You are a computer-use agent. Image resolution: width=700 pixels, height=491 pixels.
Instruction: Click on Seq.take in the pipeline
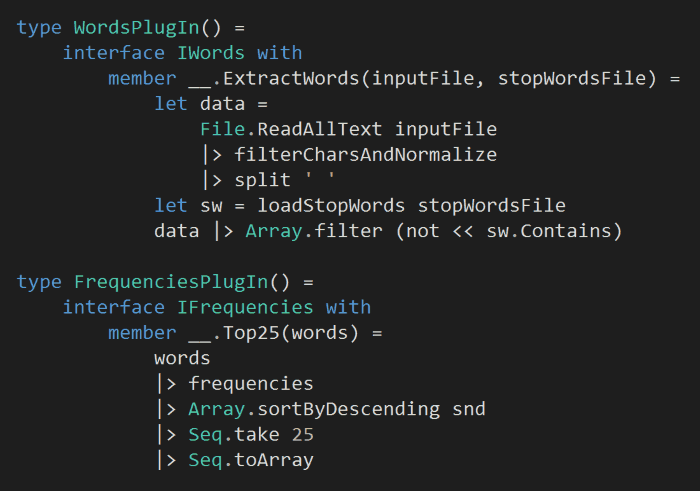click(233, 434)
